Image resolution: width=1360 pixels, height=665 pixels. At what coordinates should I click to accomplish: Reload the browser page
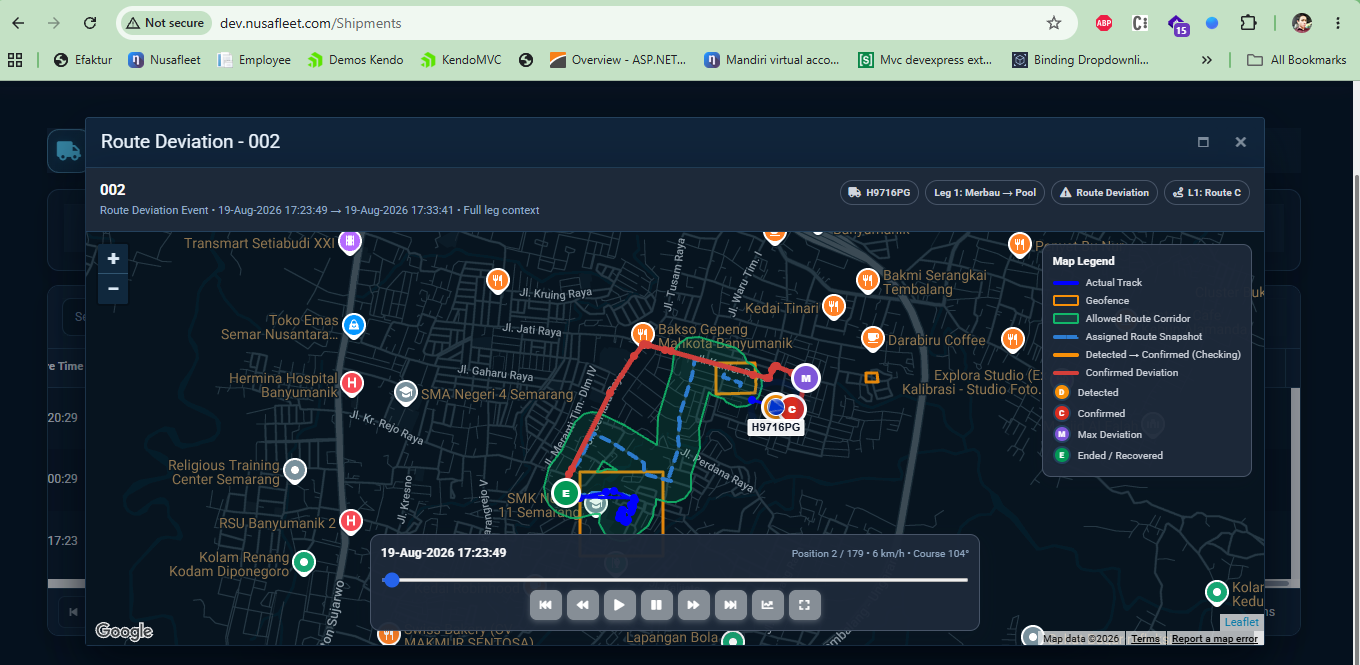click(90, 22)
